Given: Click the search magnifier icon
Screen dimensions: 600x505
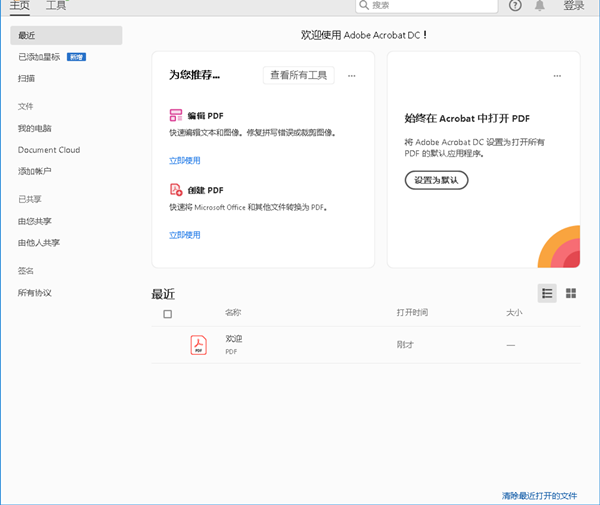Looking at the screenshot, I should 363,6.
